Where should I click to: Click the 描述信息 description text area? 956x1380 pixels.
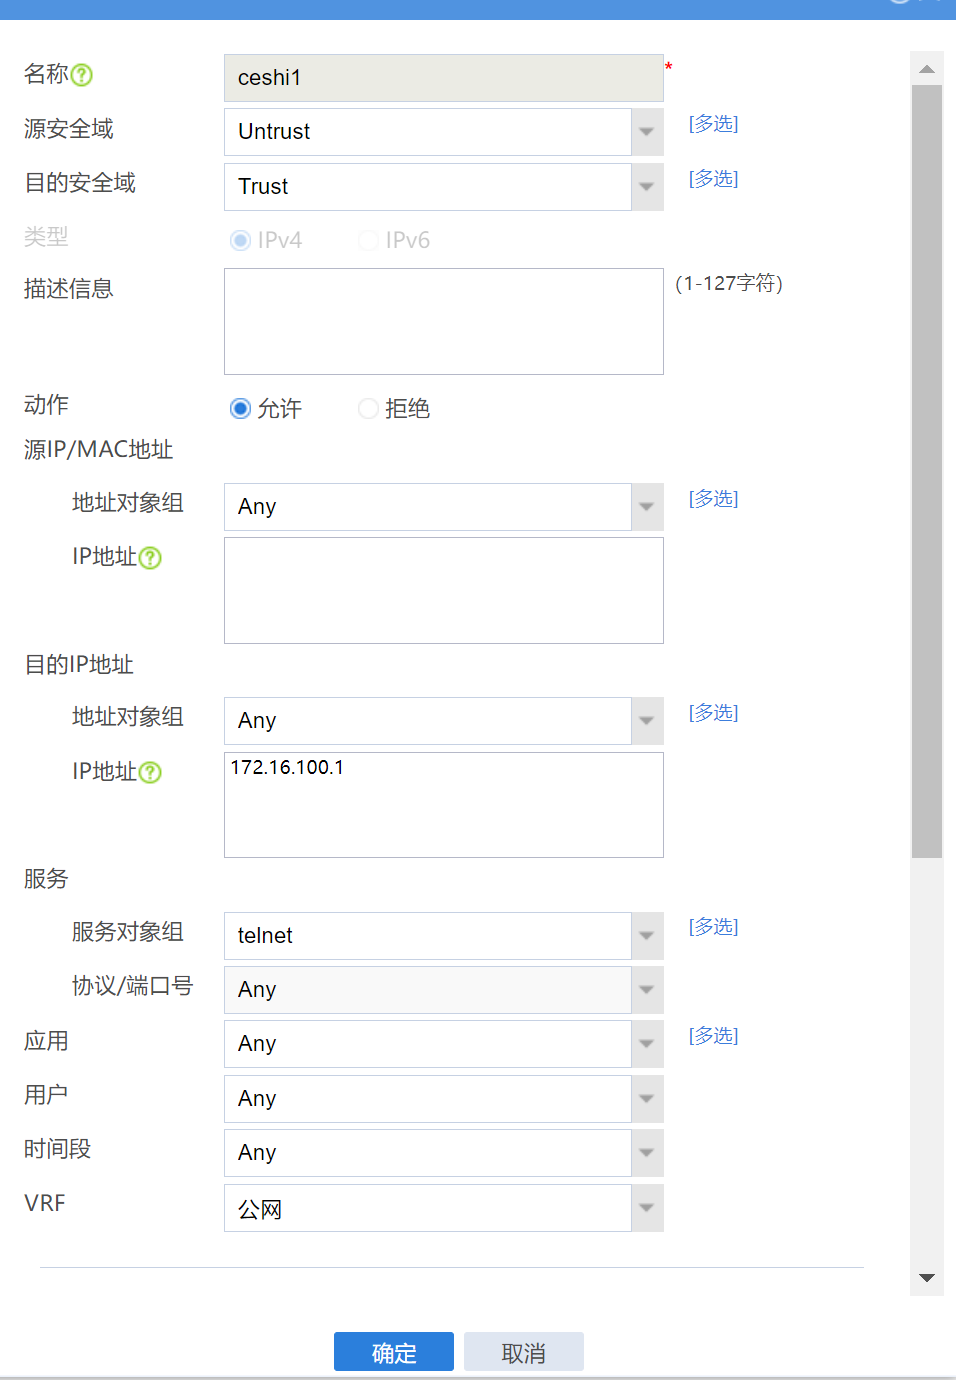tap(444, 321)
